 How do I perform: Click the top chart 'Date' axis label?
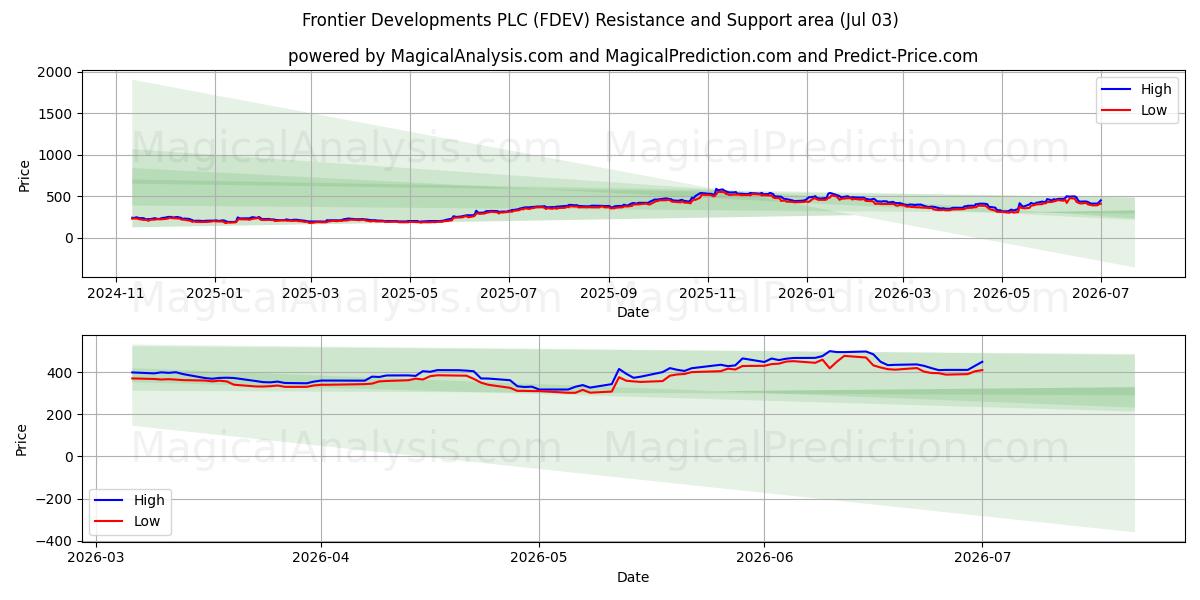[632, 312]
